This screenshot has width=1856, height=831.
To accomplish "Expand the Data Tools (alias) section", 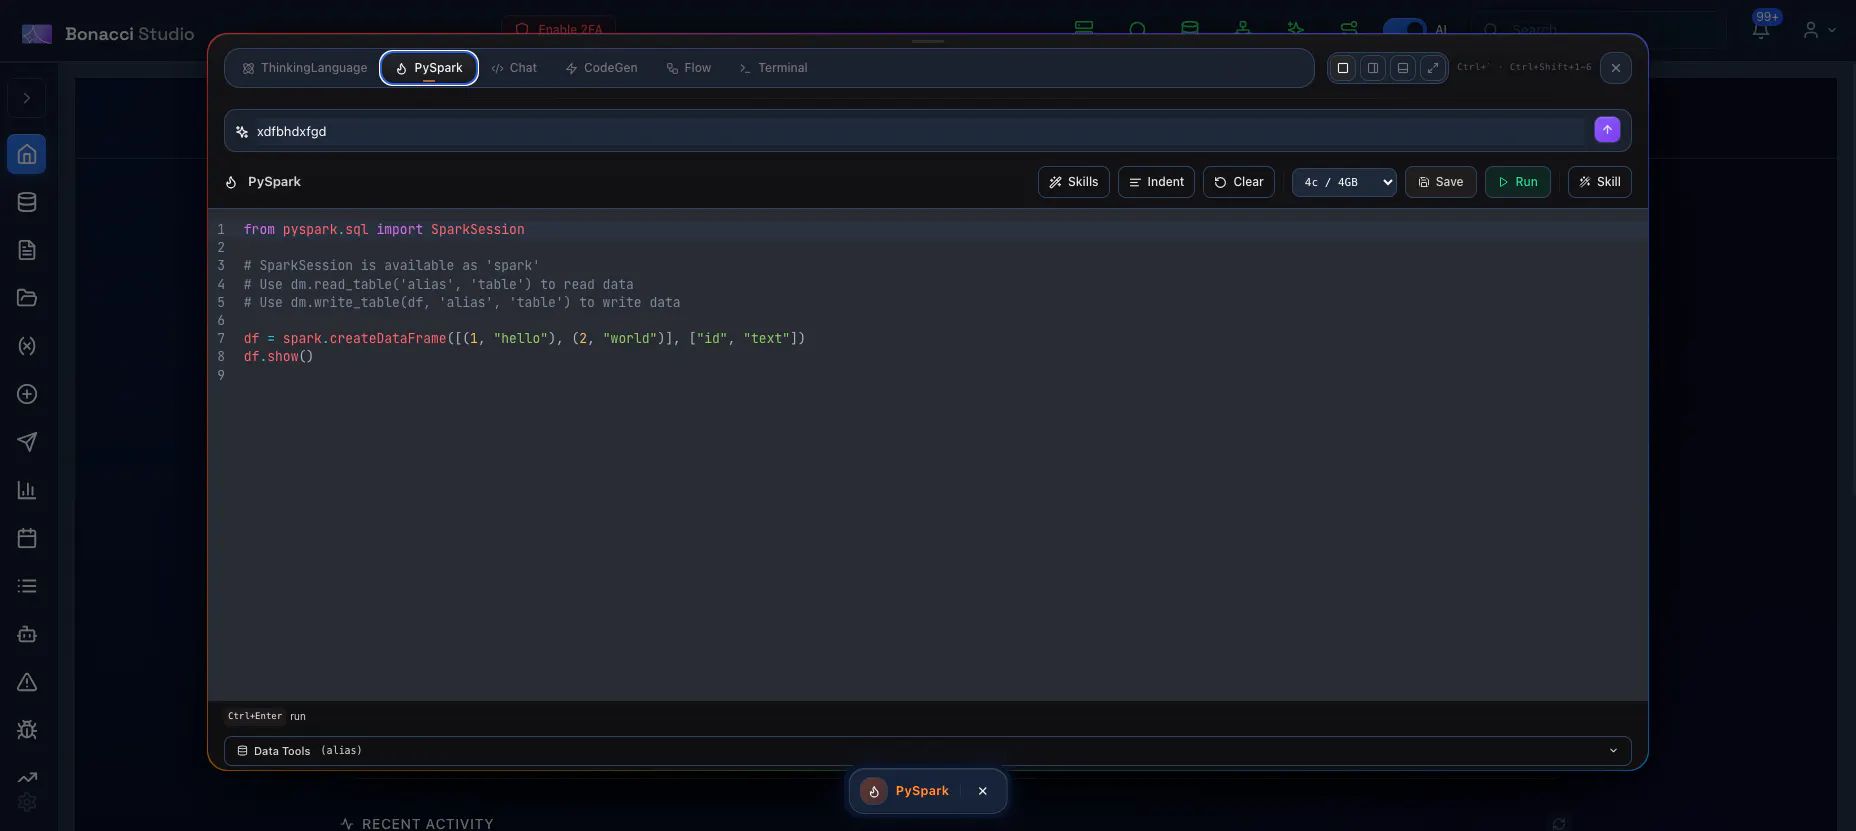I will 928,751.
